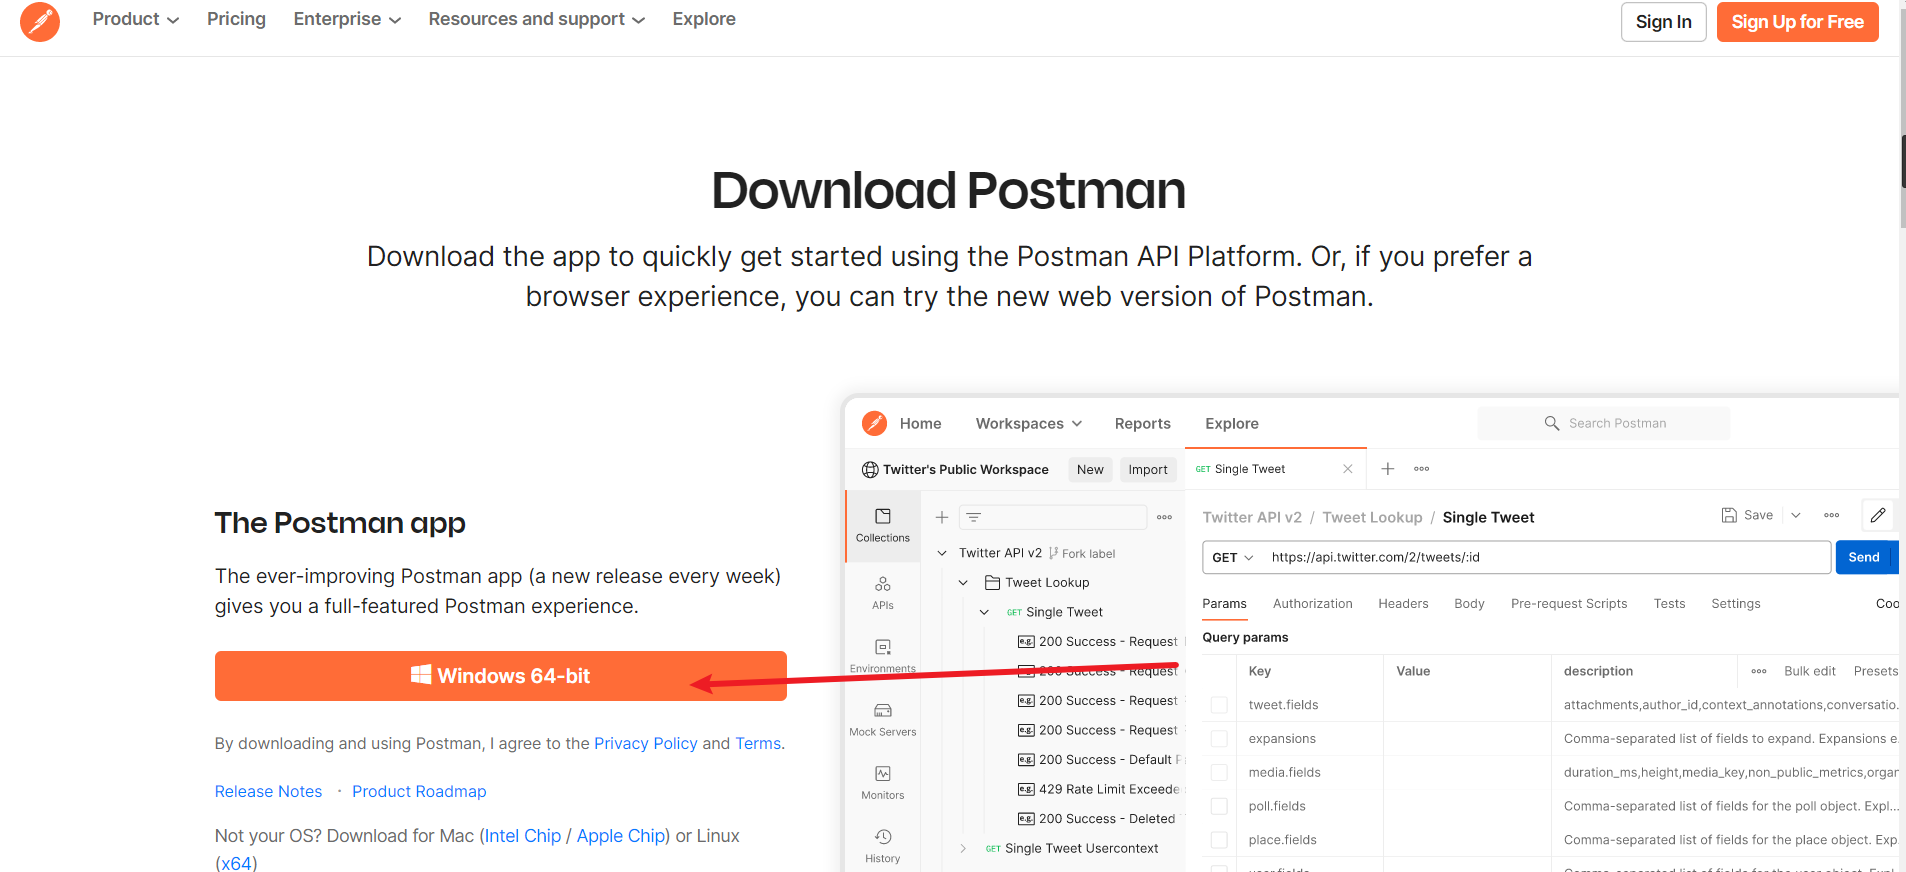Click the three-dot column options beside Bulk edit
Viewport: 1906px width, 872px height.
pyautogui.click(x=1759, y=671)
